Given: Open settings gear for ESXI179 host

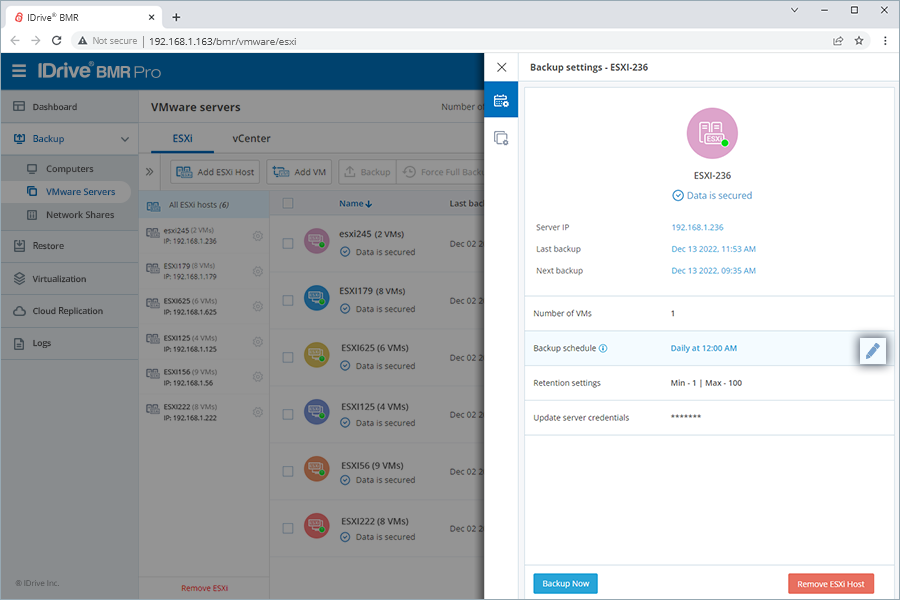Looking at the screenshot, I should (x=258, y=271).
